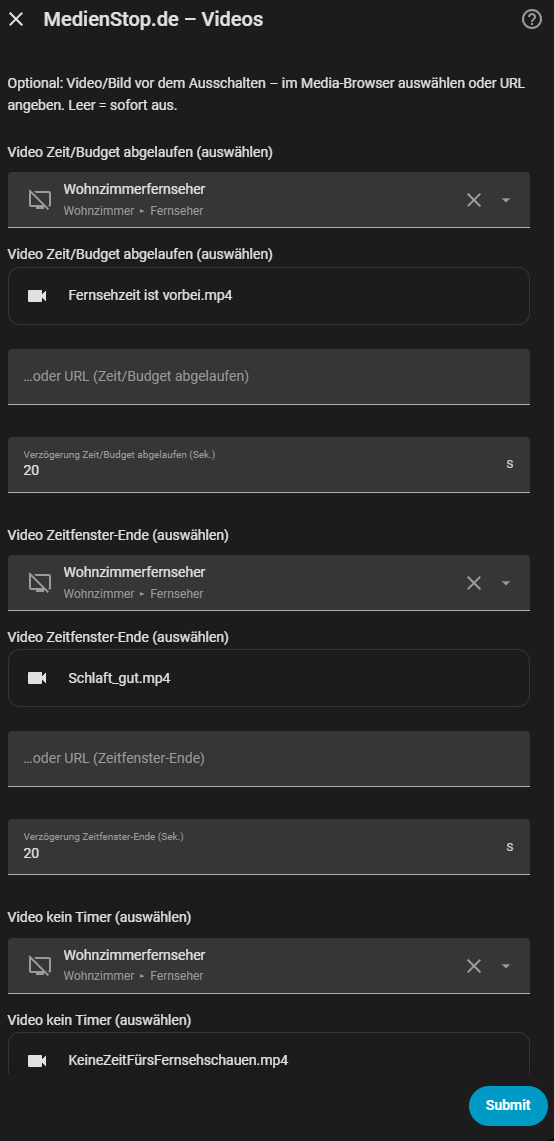Focus the URL field for Zeit/Budget abgelaufen
Viewport: 554px width, 1141px height.
click(x=269, y=376)
